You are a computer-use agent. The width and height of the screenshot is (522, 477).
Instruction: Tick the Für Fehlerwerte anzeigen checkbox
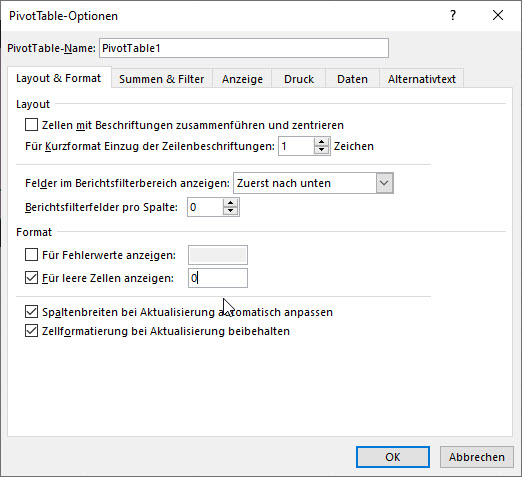pos(31,255)
